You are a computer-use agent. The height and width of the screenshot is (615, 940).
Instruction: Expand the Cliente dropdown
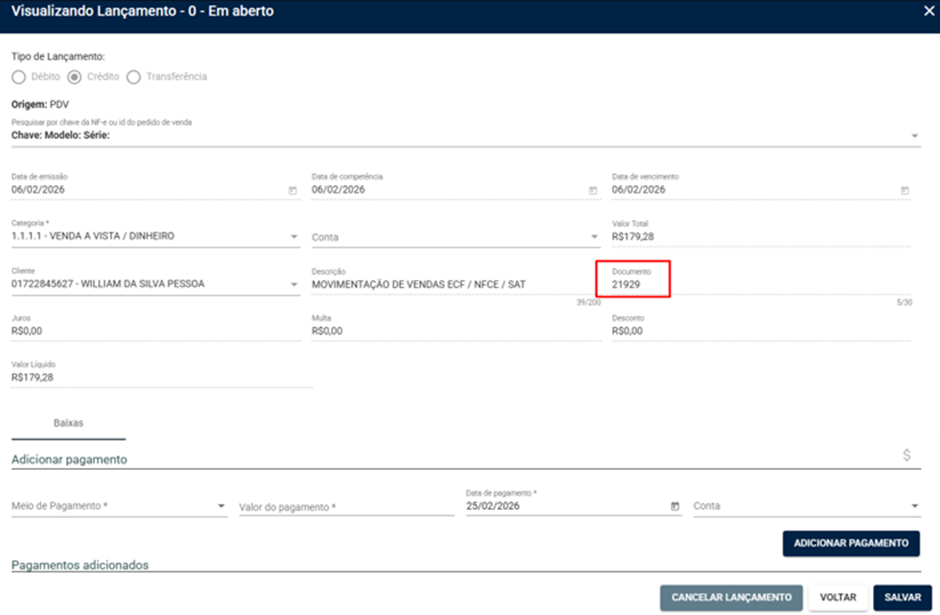[294, 284]
